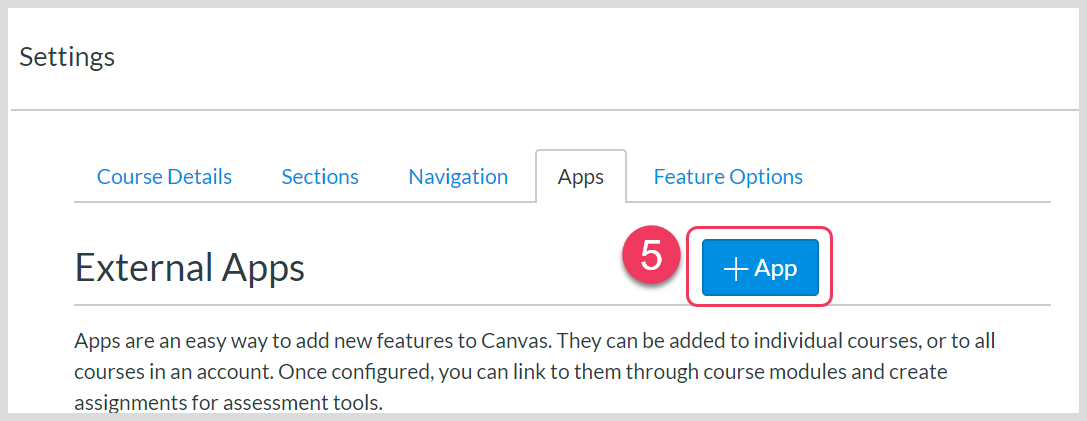Go to the Navigation tab
The image size is (1087, 421).
(x=458, y=177)
